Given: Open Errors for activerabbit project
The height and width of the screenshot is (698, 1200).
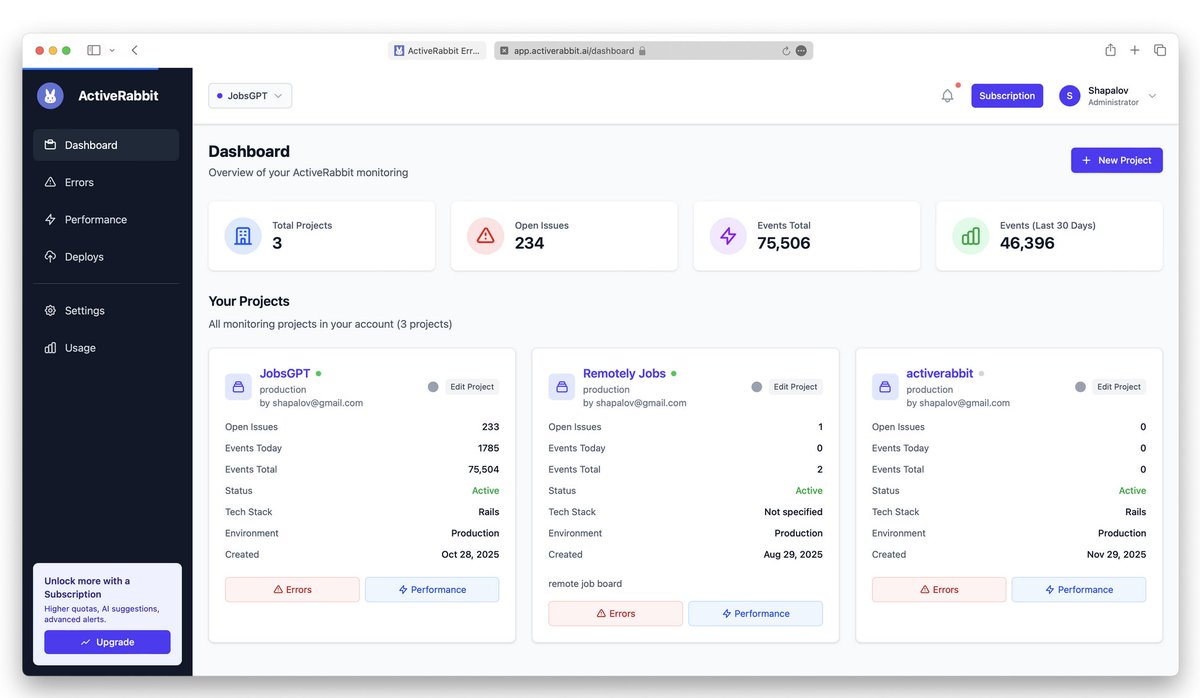Looking at the screenshot, I should (939, 590).
